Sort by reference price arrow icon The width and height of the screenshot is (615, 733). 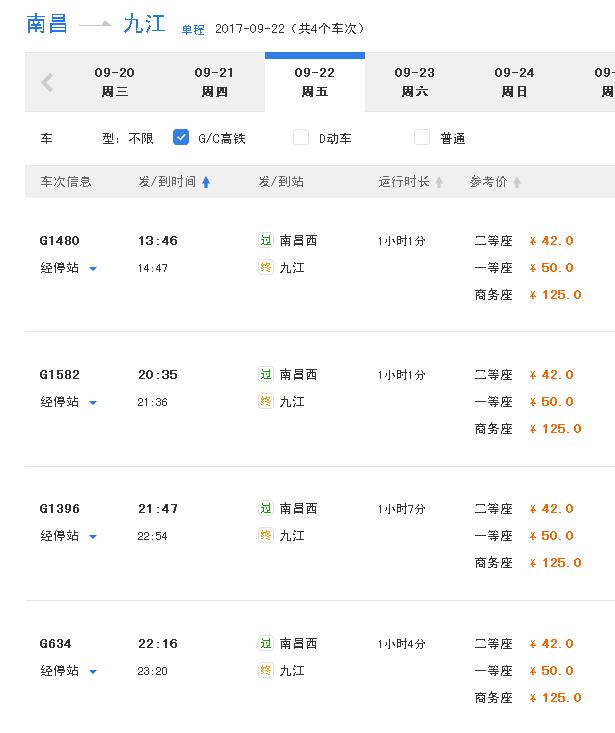coord(516,182)
